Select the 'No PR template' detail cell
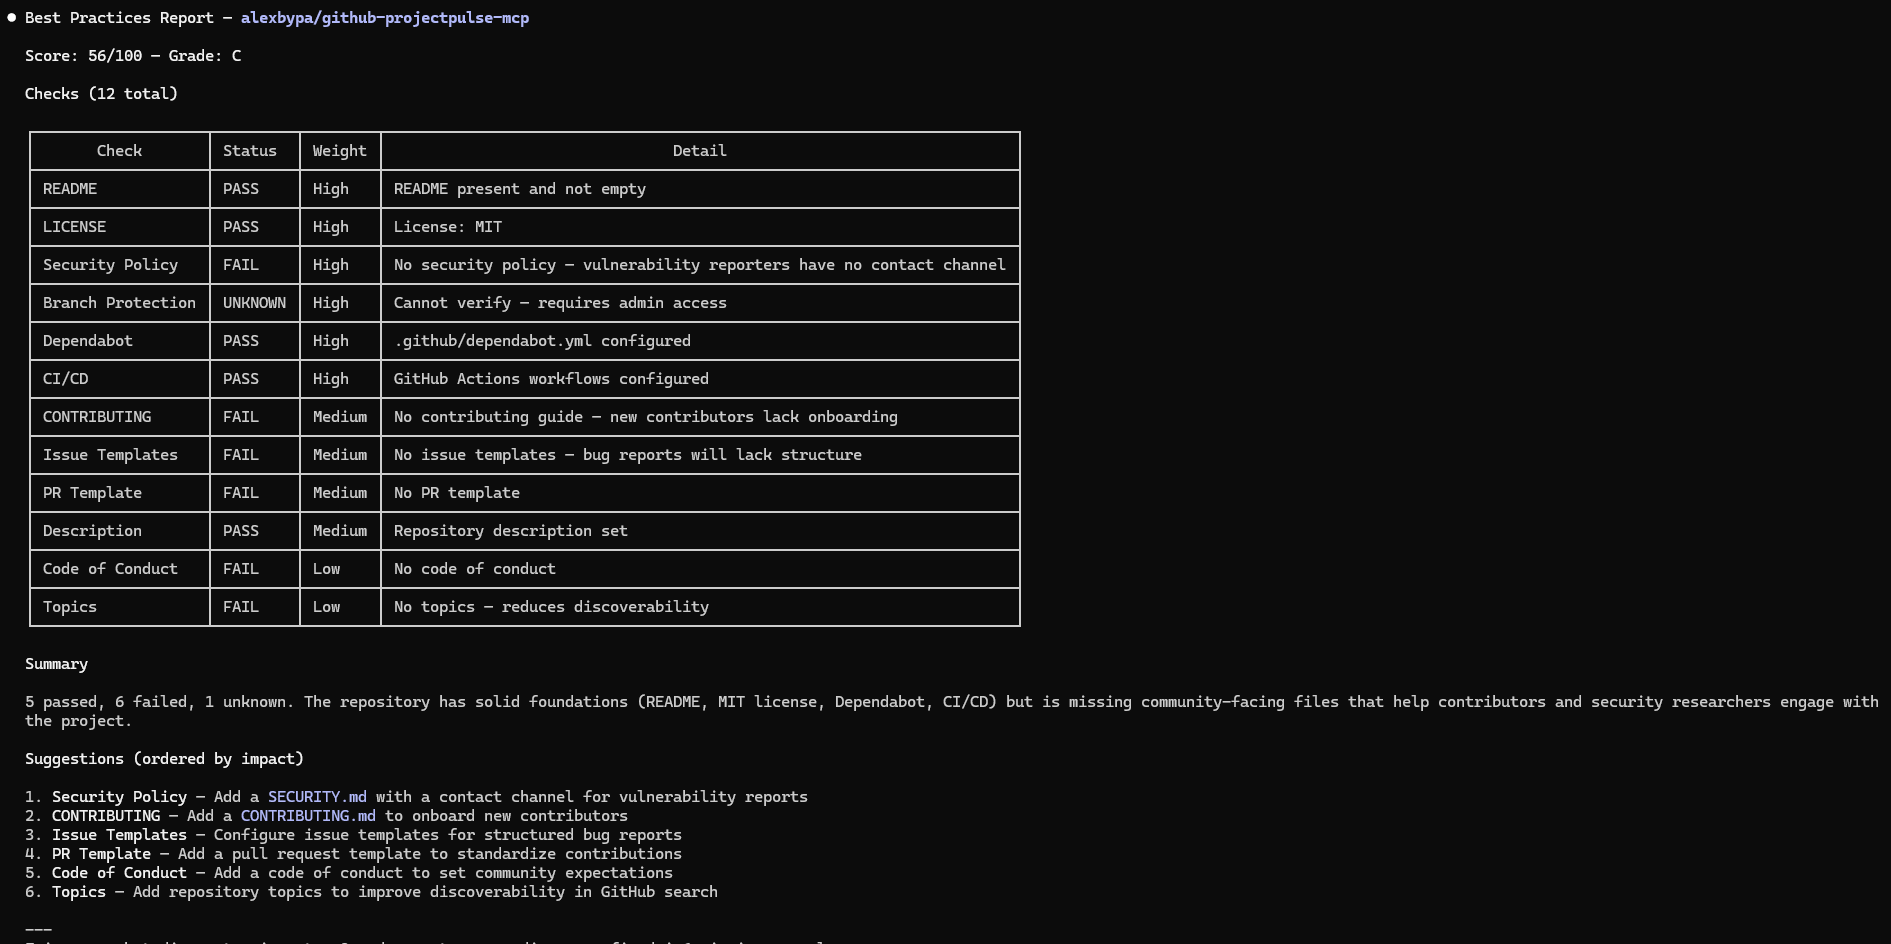Screen dimensions: 1891x944 [x=700, y=493]
